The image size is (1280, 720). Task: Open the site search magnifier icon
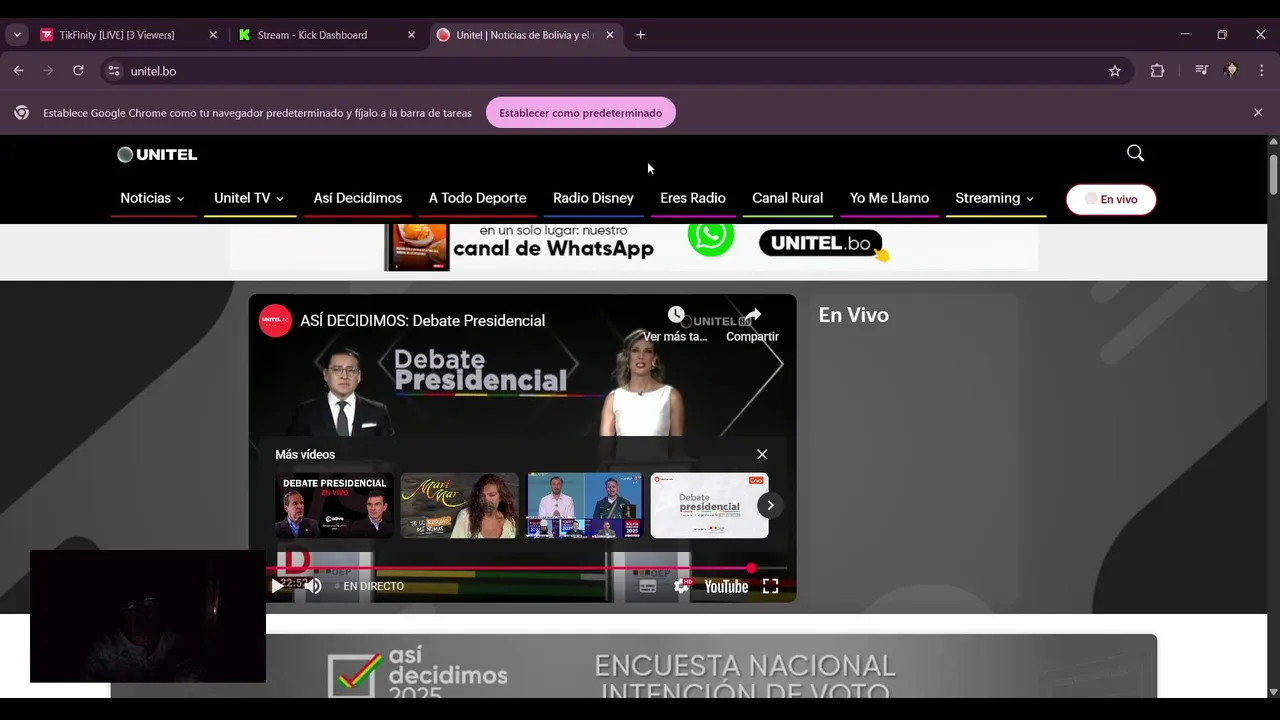[x=1135, y=153]
